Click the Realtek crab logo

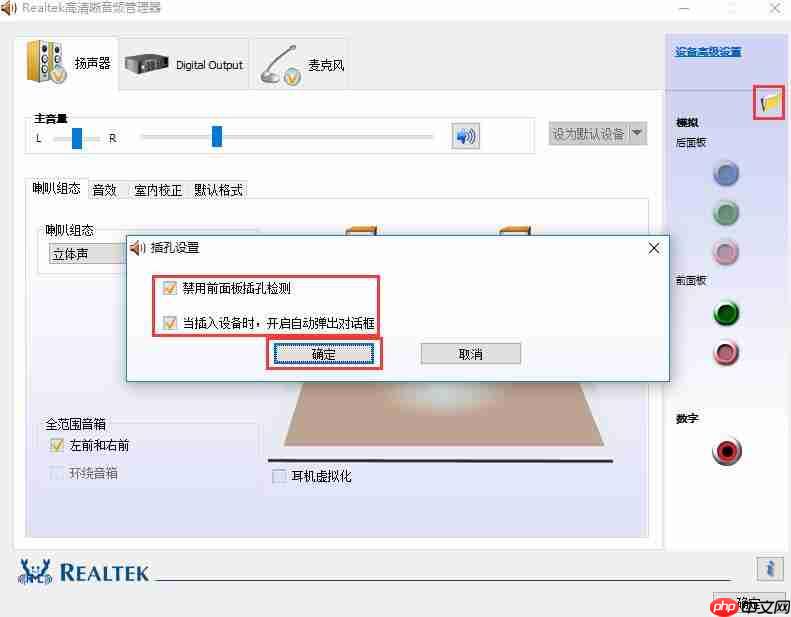[x=35, y=572]
